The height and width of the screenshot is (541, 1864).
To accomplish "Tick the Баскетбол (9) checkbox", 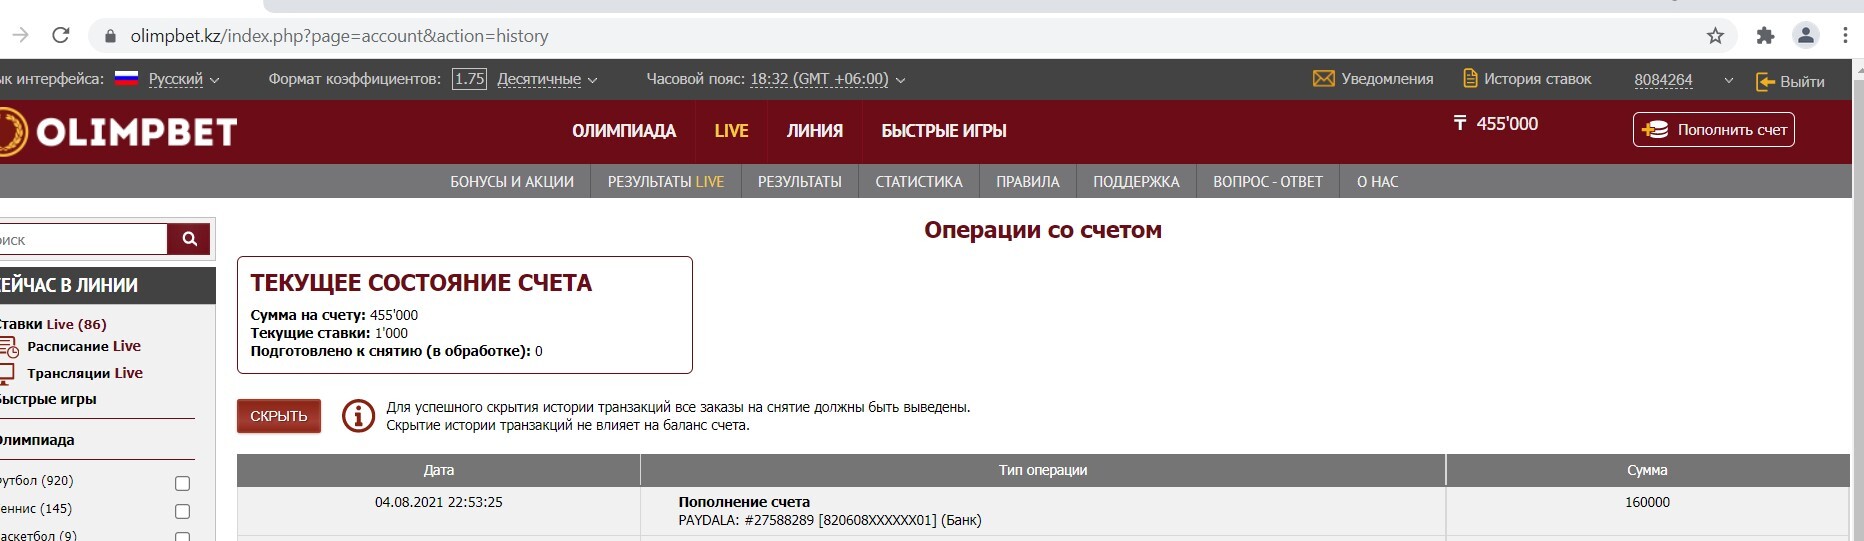I will coord(182,537).
